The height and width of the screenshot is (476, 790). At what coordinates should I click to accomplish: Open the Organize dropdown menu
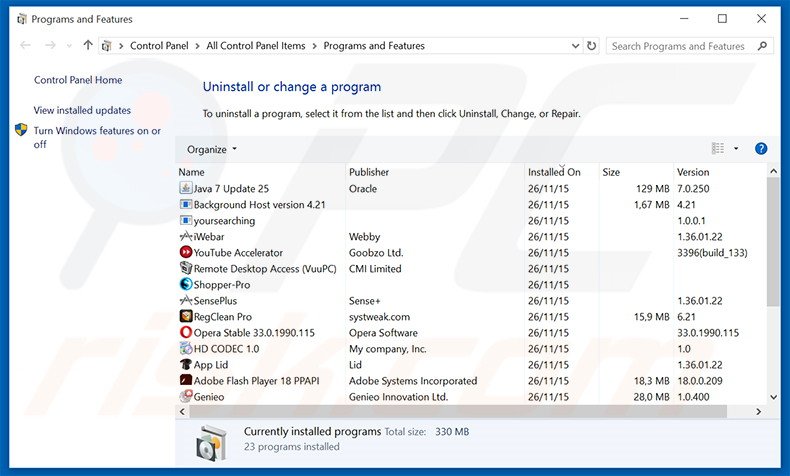(212, 150)
